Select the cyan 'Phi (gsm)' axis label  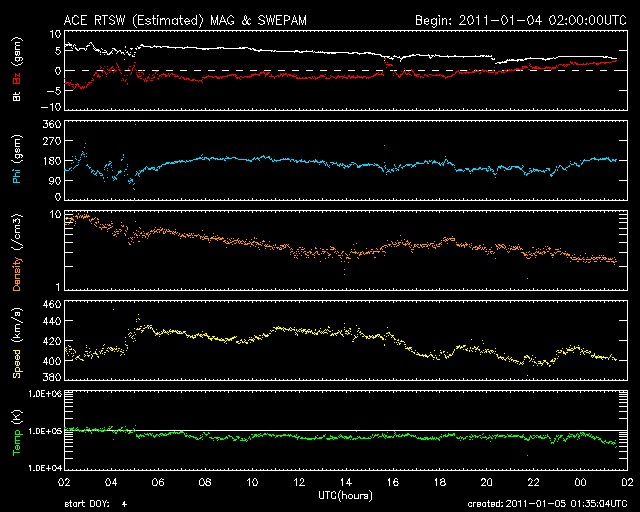click(17, 159)
